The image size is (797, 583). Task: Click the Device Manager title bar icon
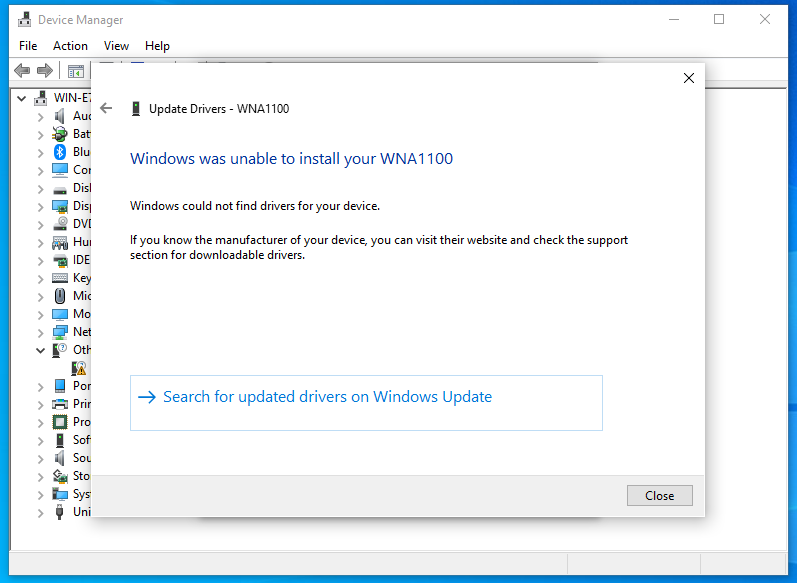[x=24, y=19]
